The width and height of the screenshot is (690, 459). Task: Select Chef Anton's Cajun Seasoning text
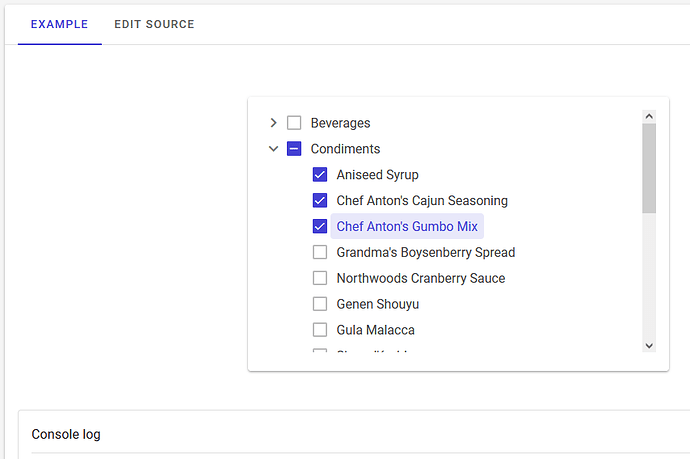tap(422, 201)
